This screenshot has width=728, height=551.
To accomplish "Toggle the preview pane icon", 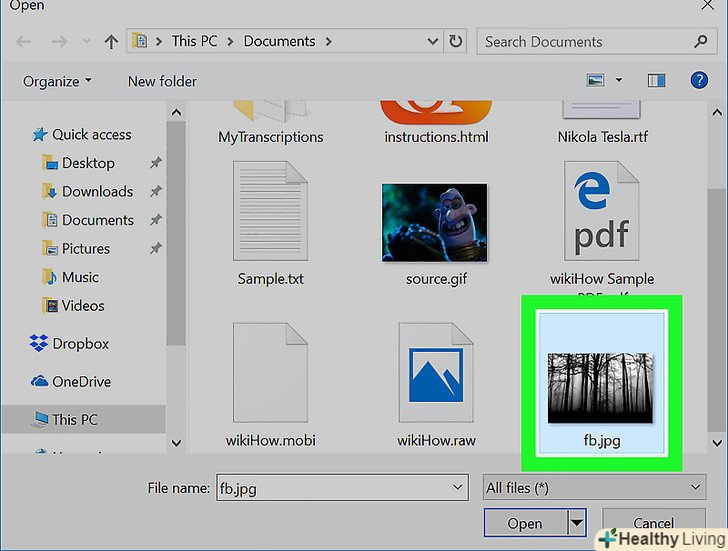I will coord(656,80).
